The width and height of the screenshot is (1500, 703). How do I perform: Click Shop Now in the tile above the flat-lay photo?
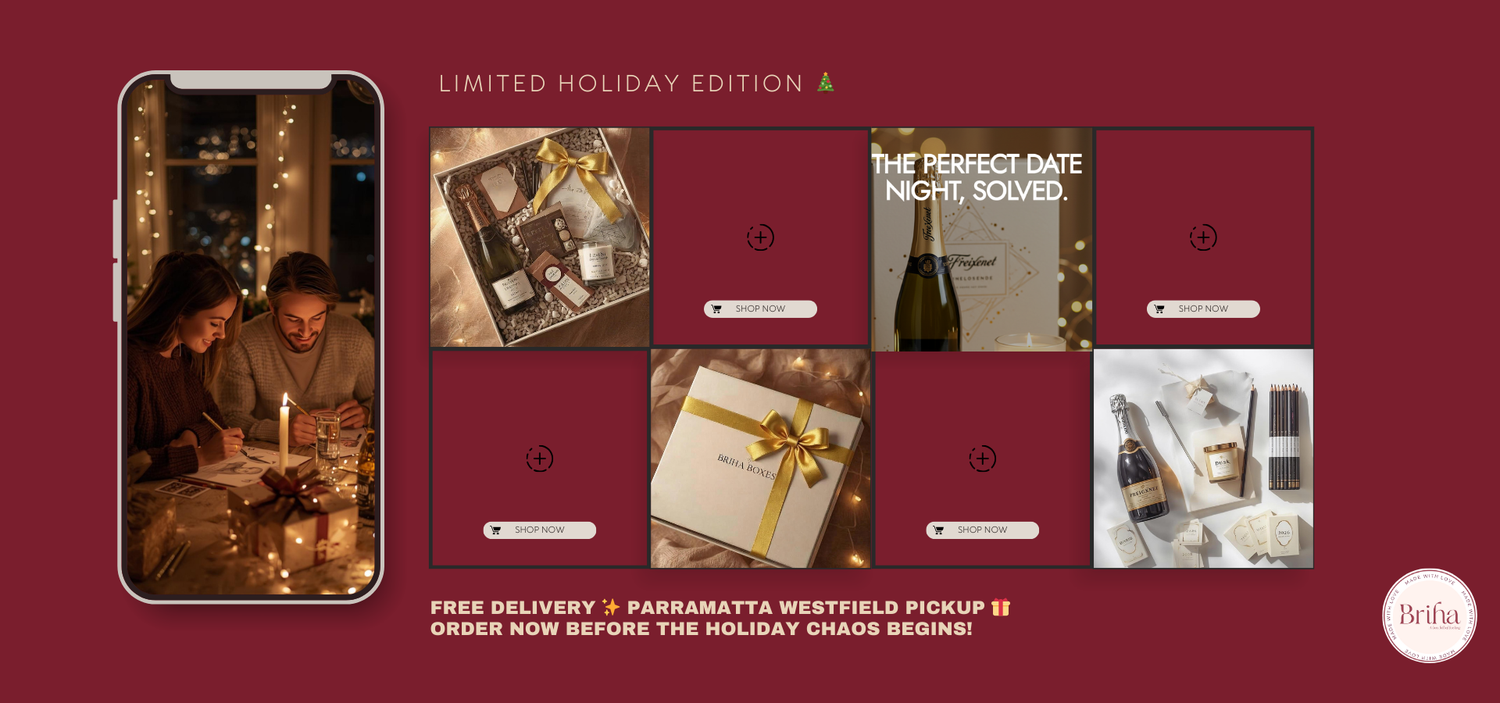(1203, 309)
